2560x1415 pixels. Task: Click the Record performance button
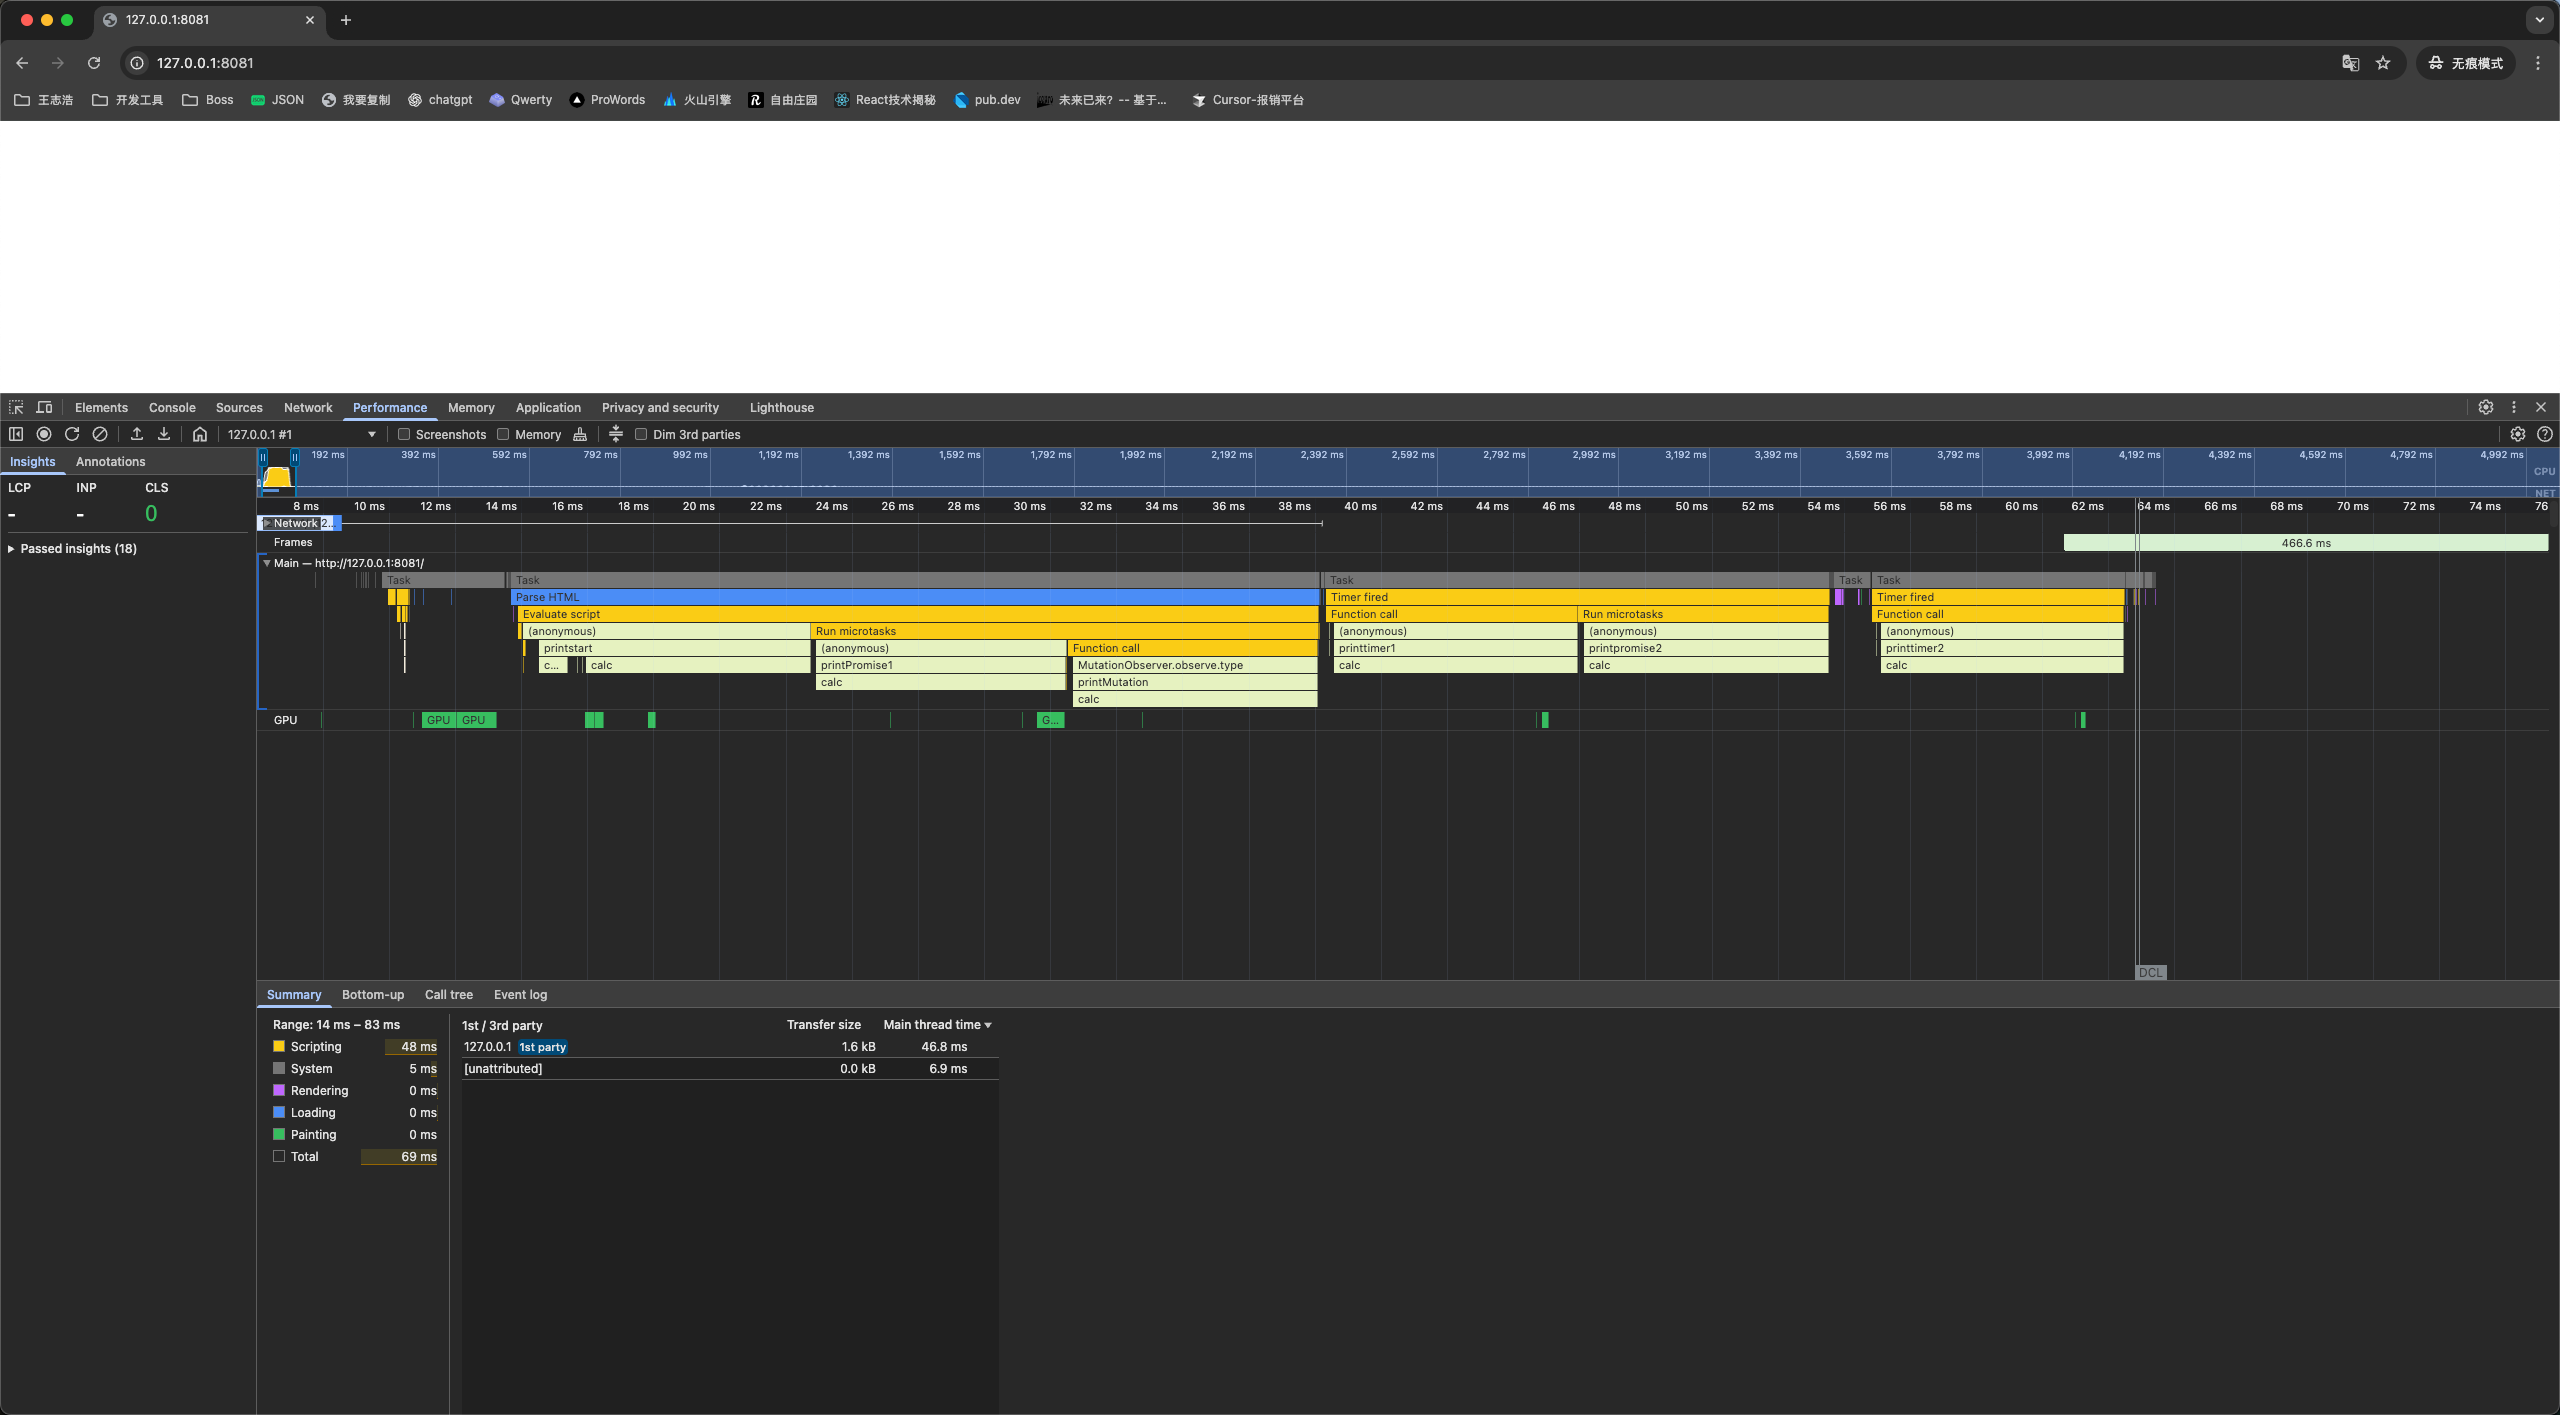tap(44, 434)
